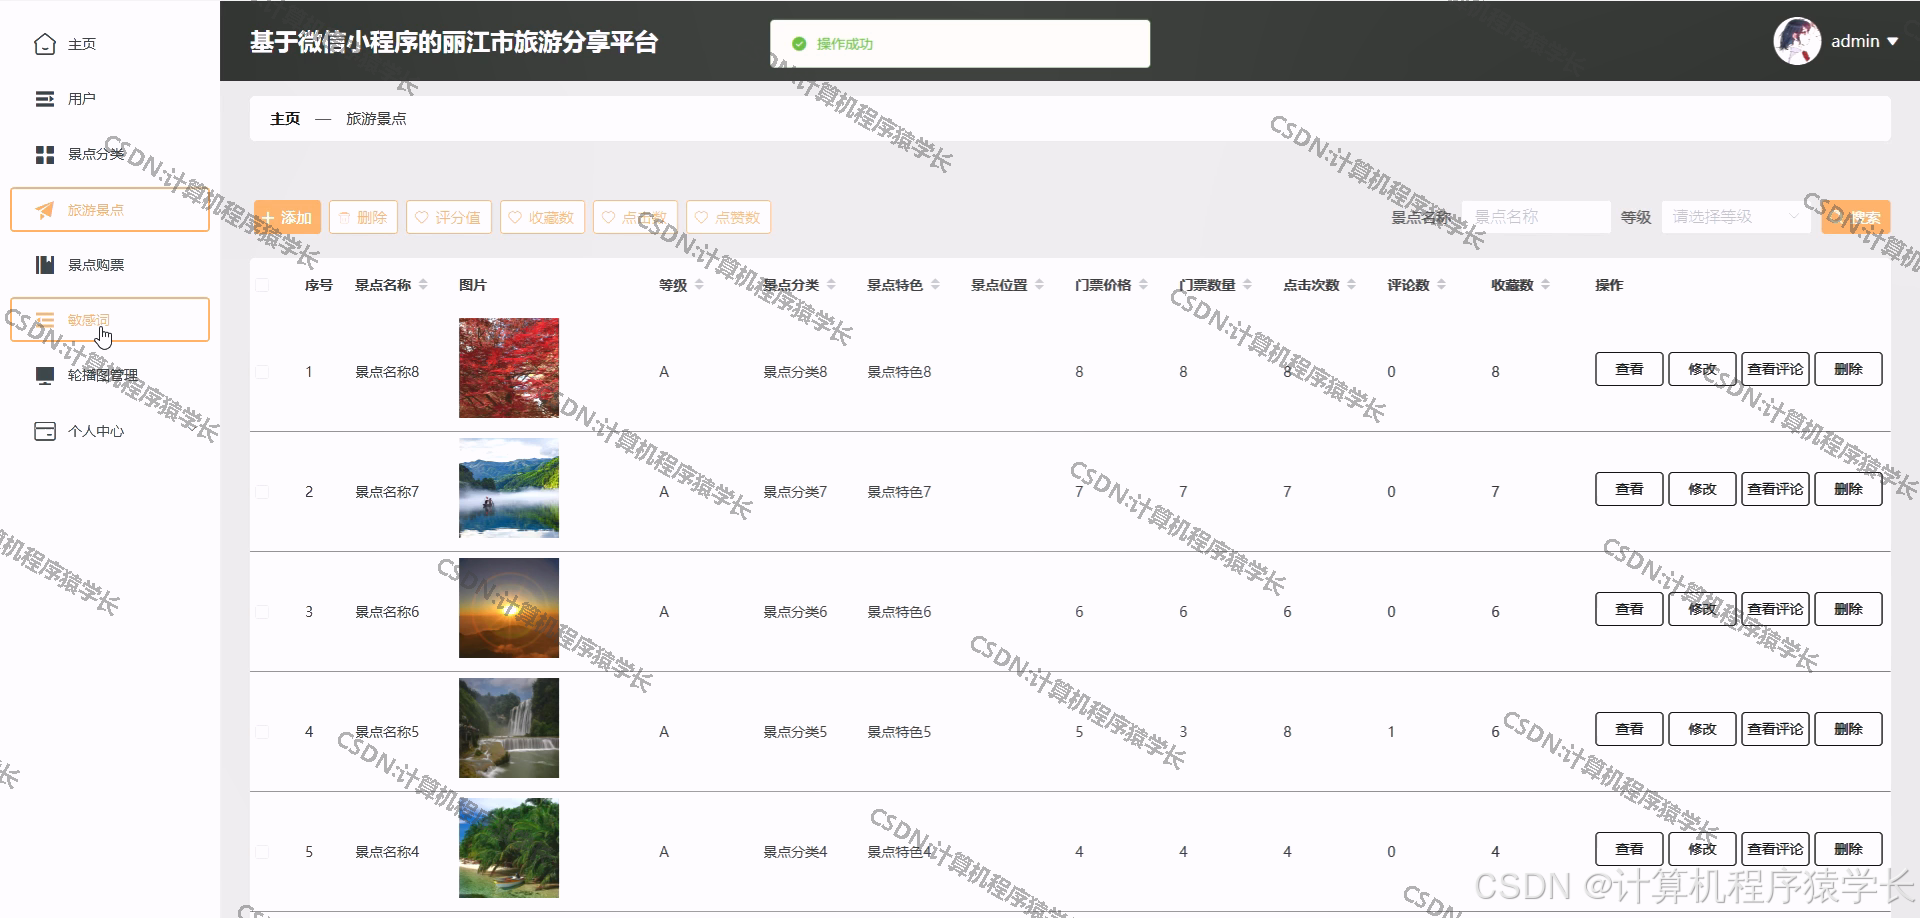Sort by 景点位置 column arrows
Screen dimensions: 1920x918
pyautogui.click(x=1039, y=285)
